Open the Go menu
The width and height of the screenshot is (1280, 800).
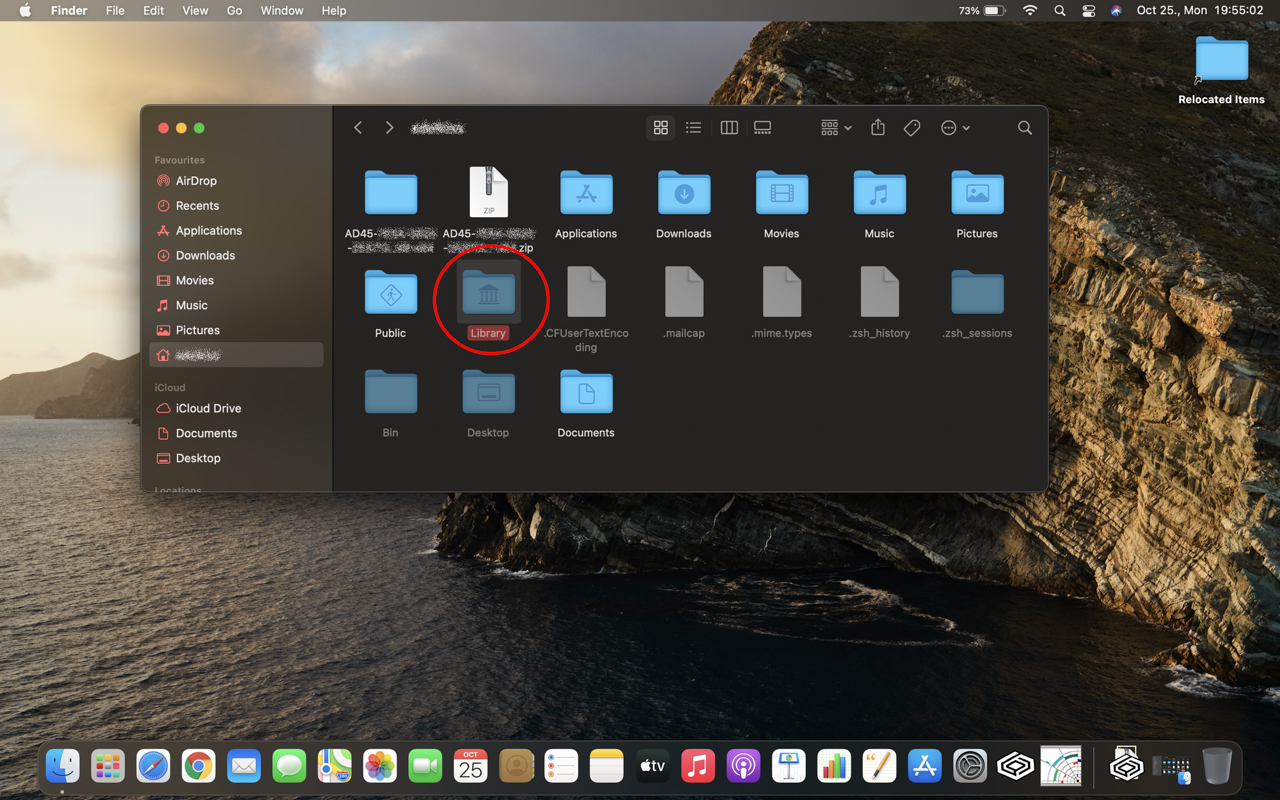tap(234, 10)
